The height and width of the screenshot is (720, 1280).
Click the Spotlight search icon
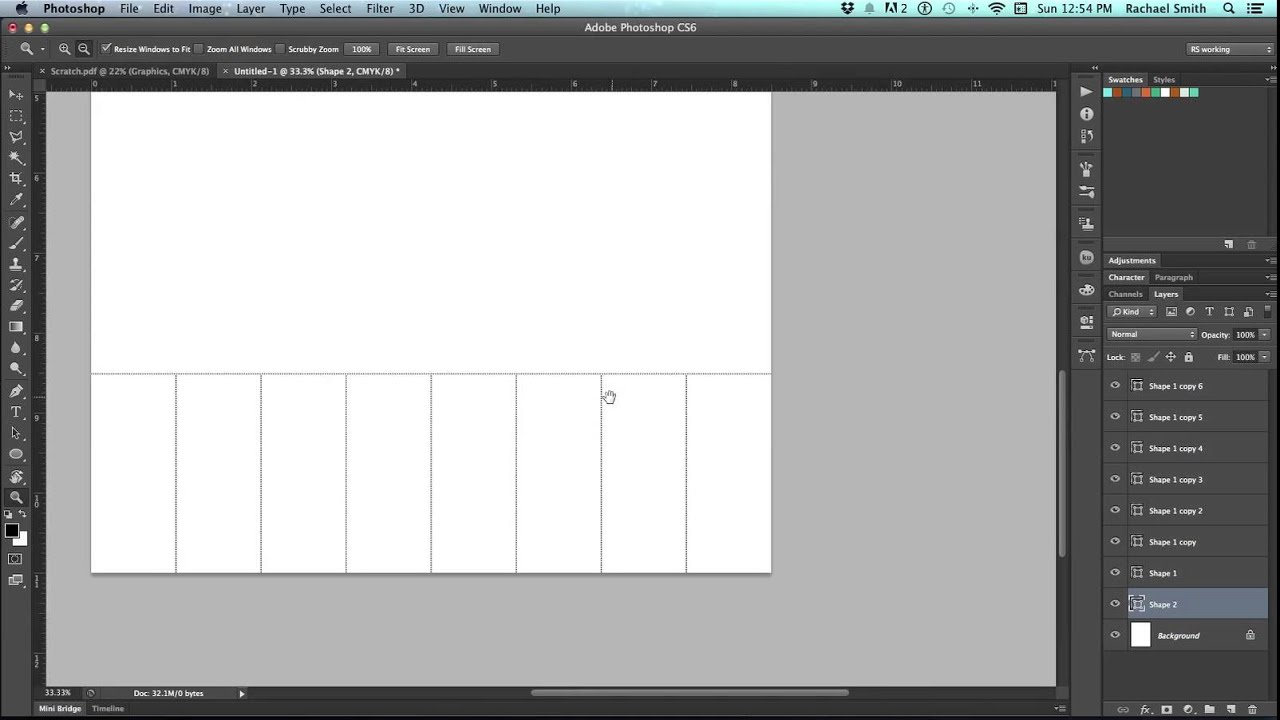click(1229, 9)
